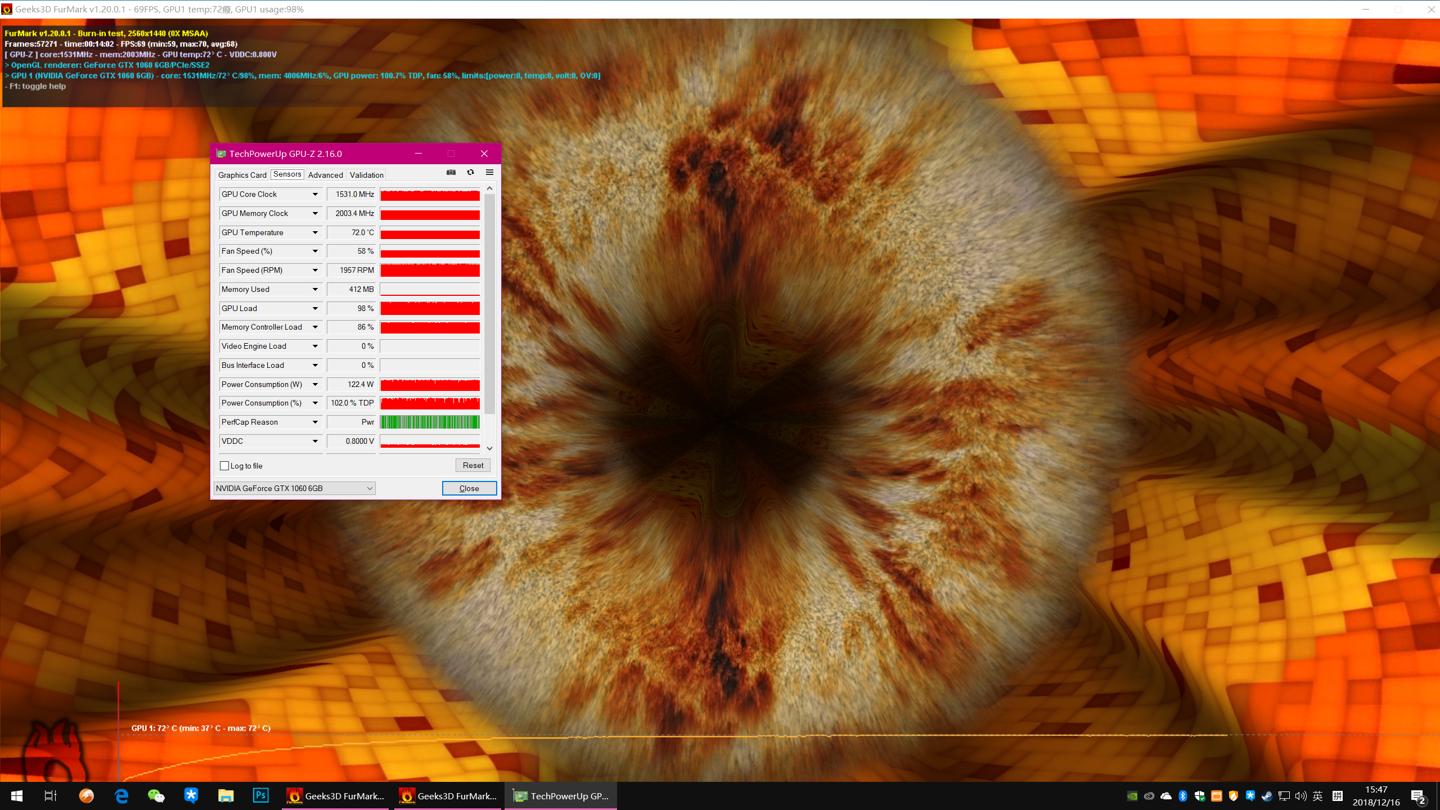1440x810 pixels.
Task: Open the NVIDIA GeForce GTX 1060 6GB selector
Action: pos(294,489)
